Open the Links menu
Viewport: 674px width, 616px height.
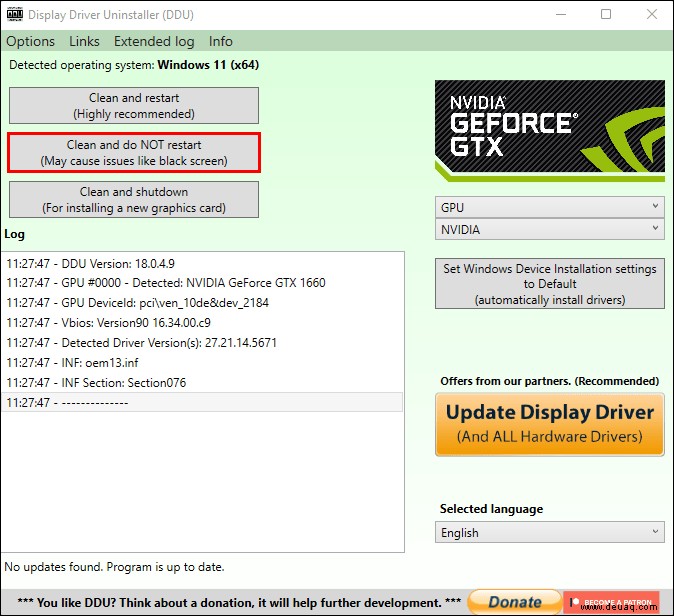84,41
